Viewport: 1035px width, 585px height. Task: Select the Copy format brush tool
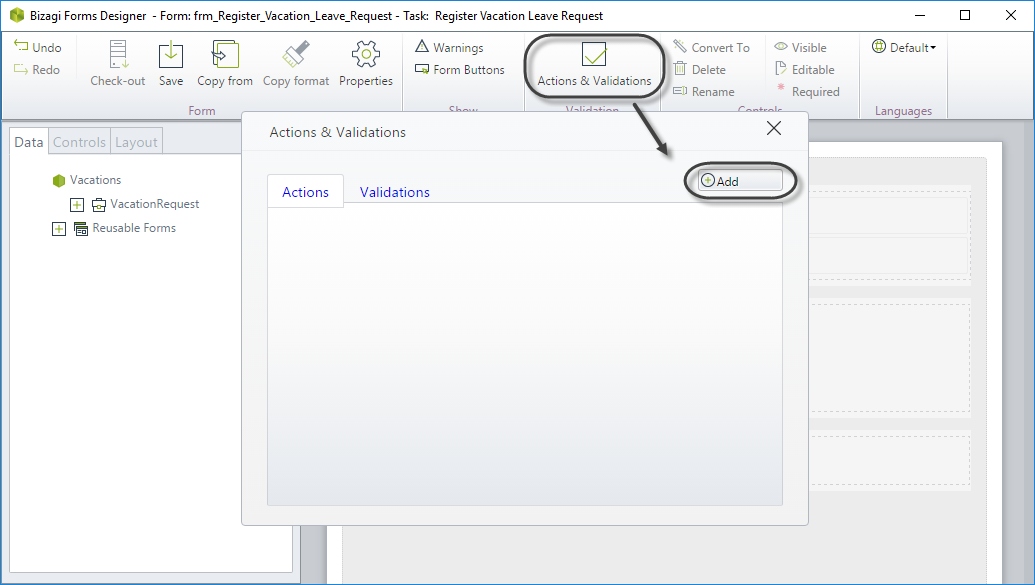coord(296,63)
